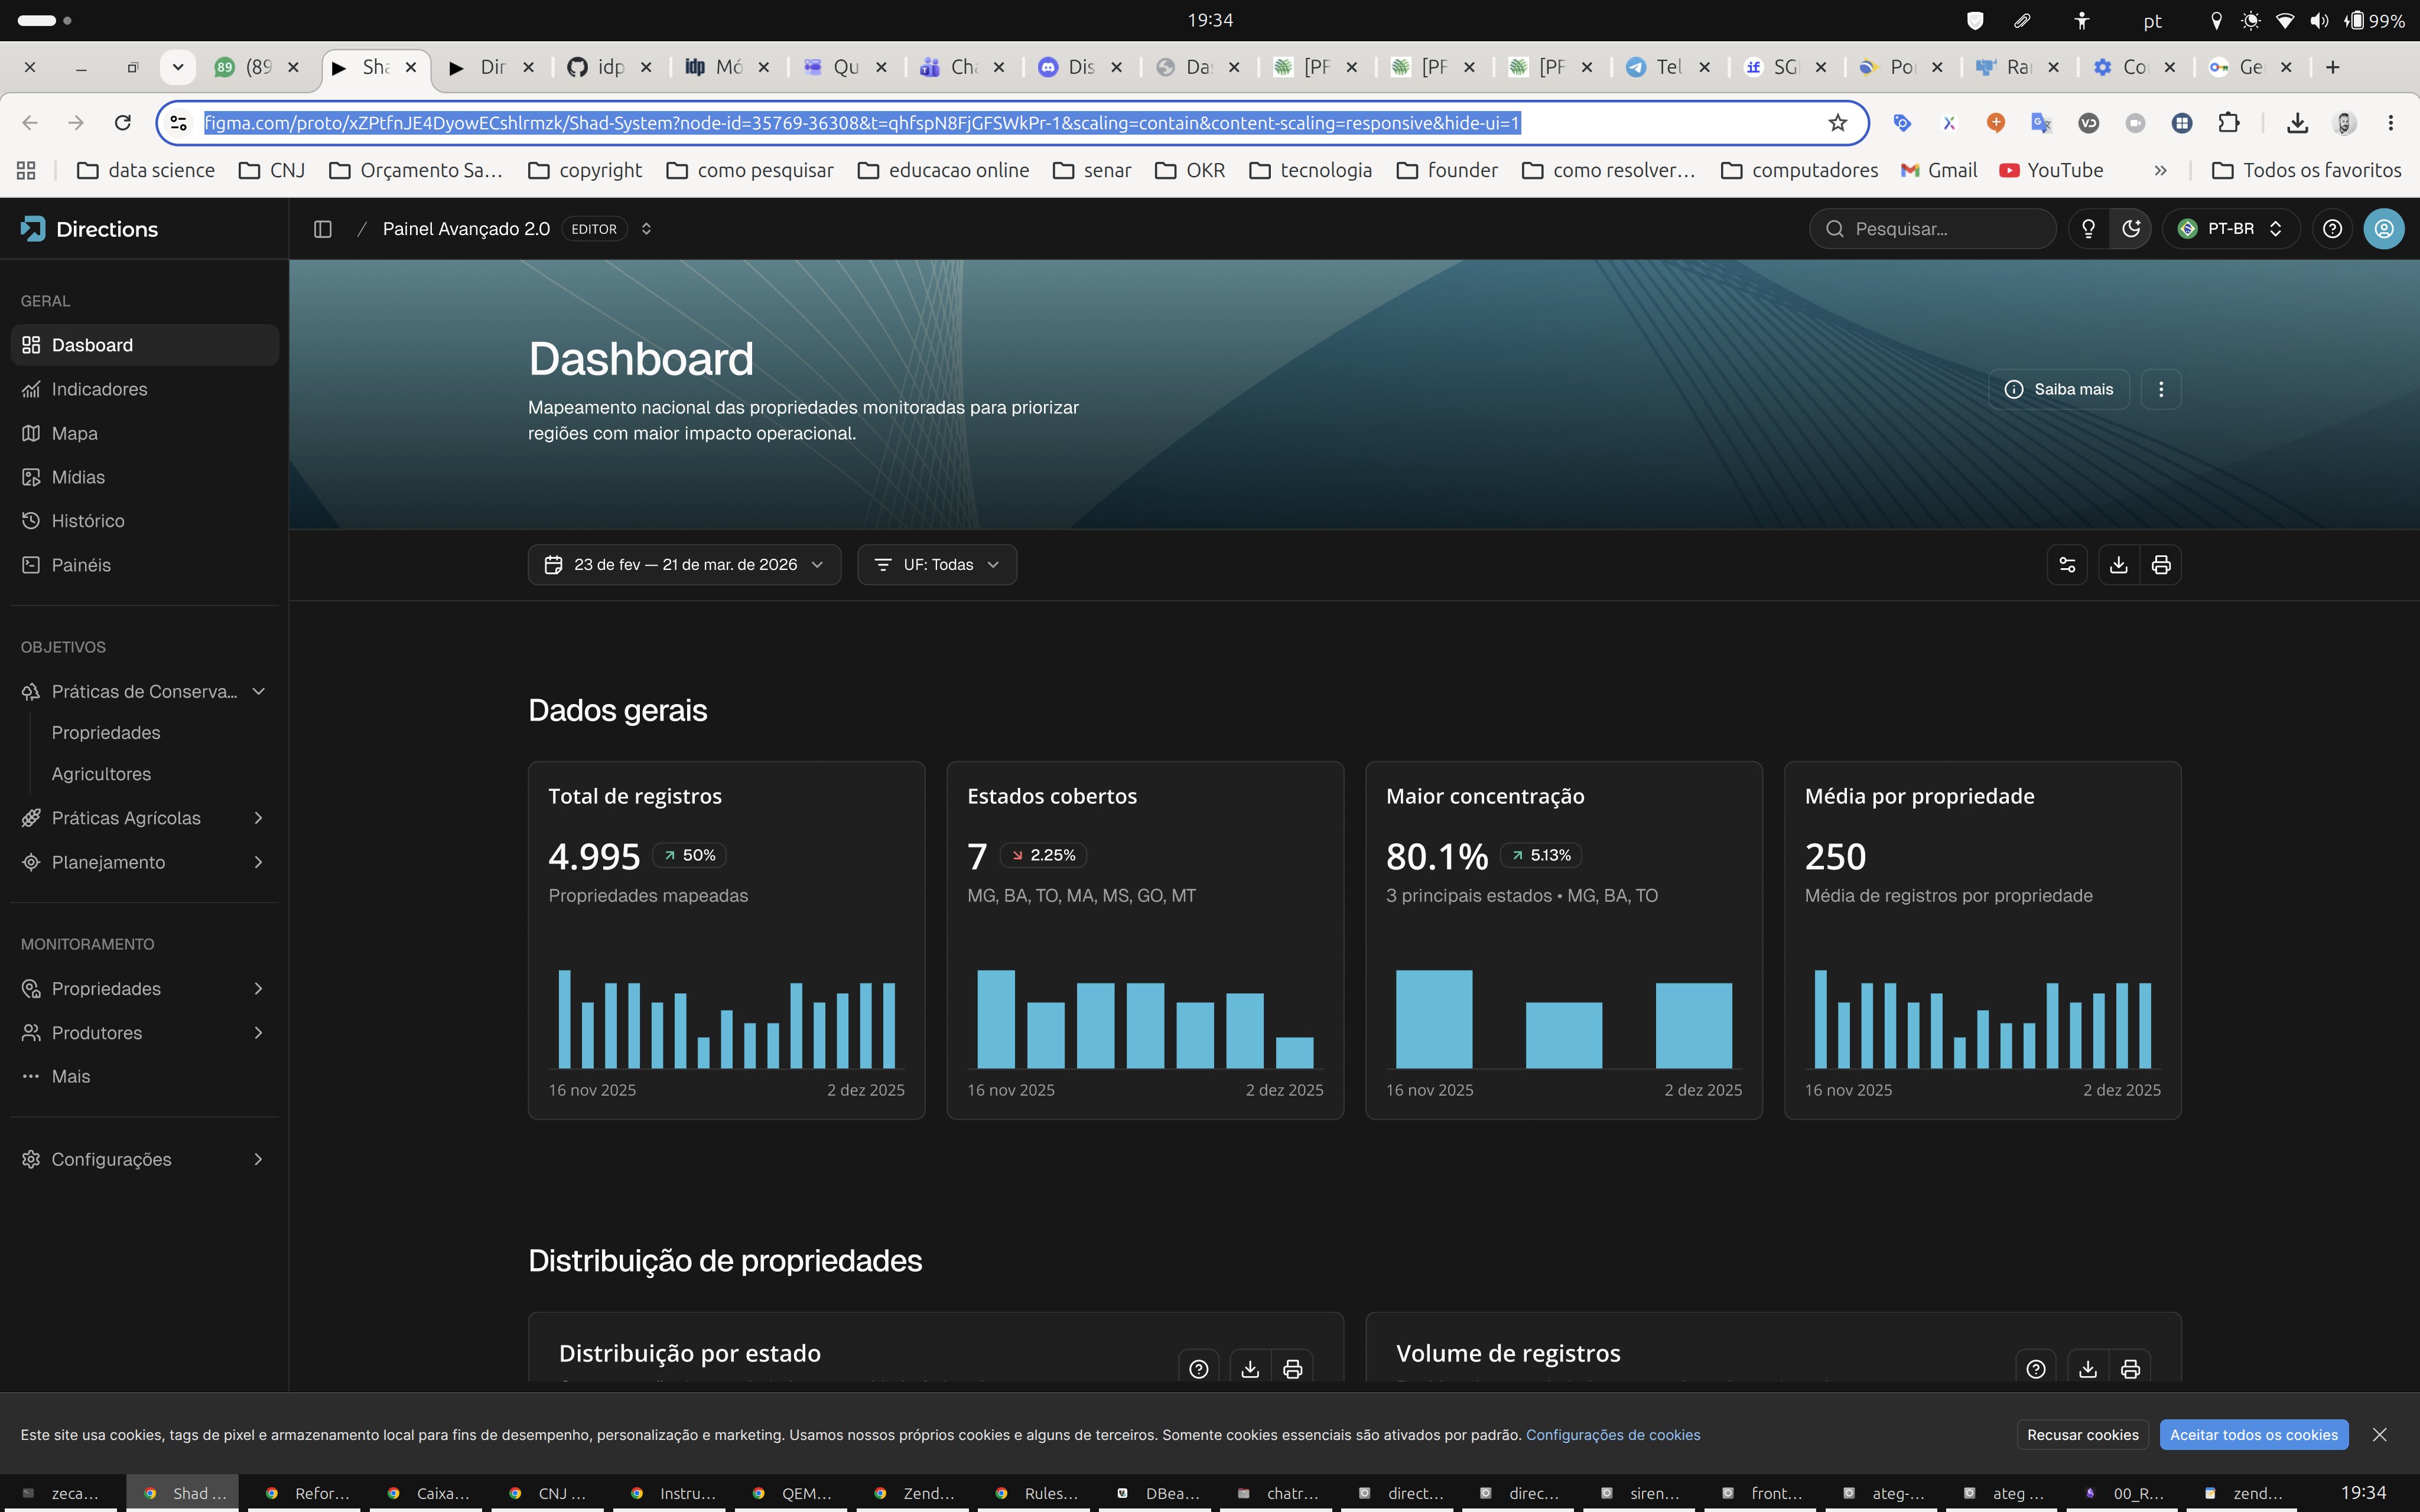Expand Práticas Agrícolas group
2420x1512 pixels.
145,818
